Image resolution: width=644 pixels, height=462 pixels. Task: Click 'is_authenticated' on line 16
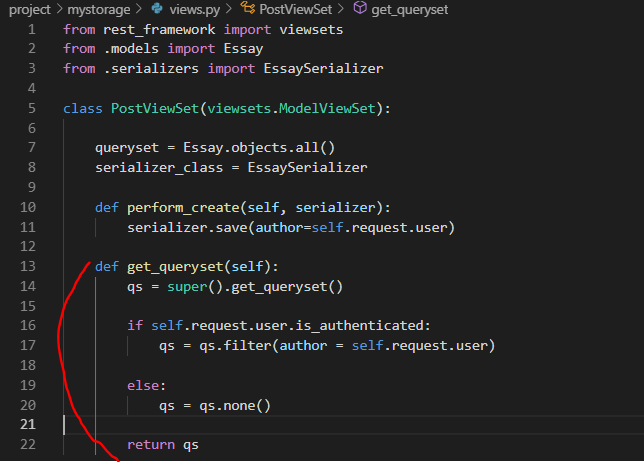(x=359, y=326)
